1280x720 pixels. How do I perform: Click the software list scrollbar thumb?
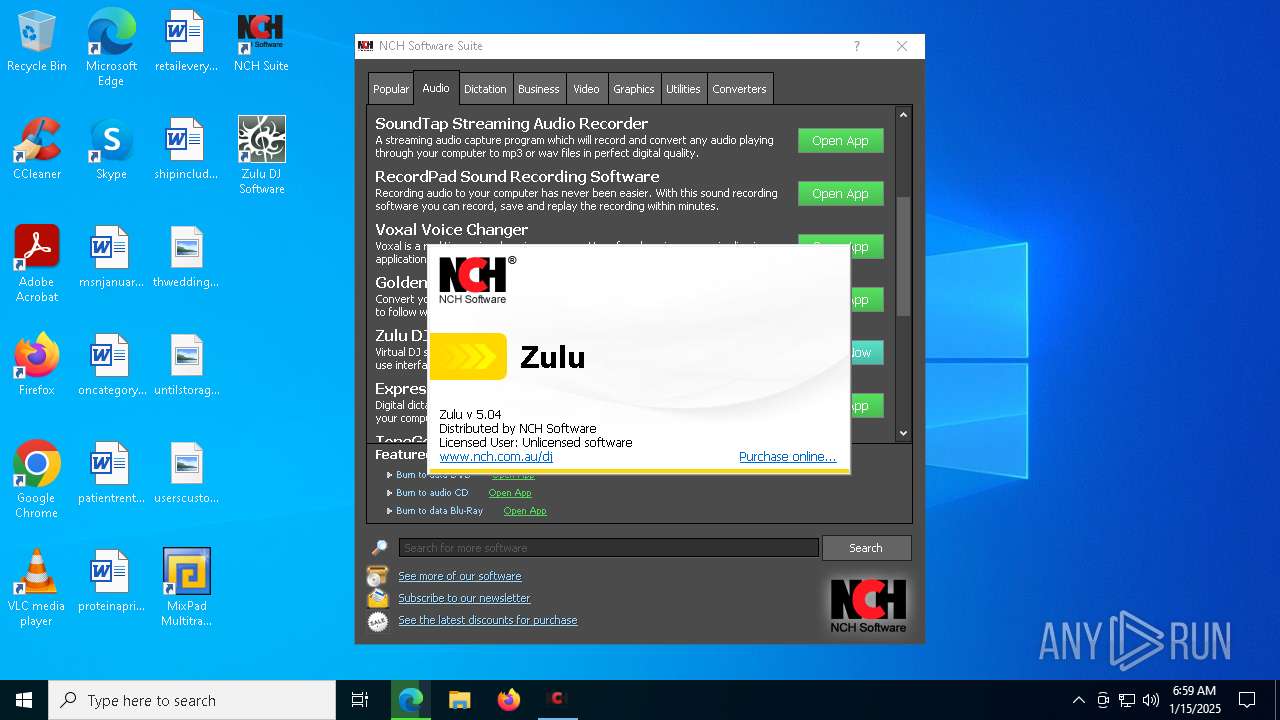pos(903,256)
